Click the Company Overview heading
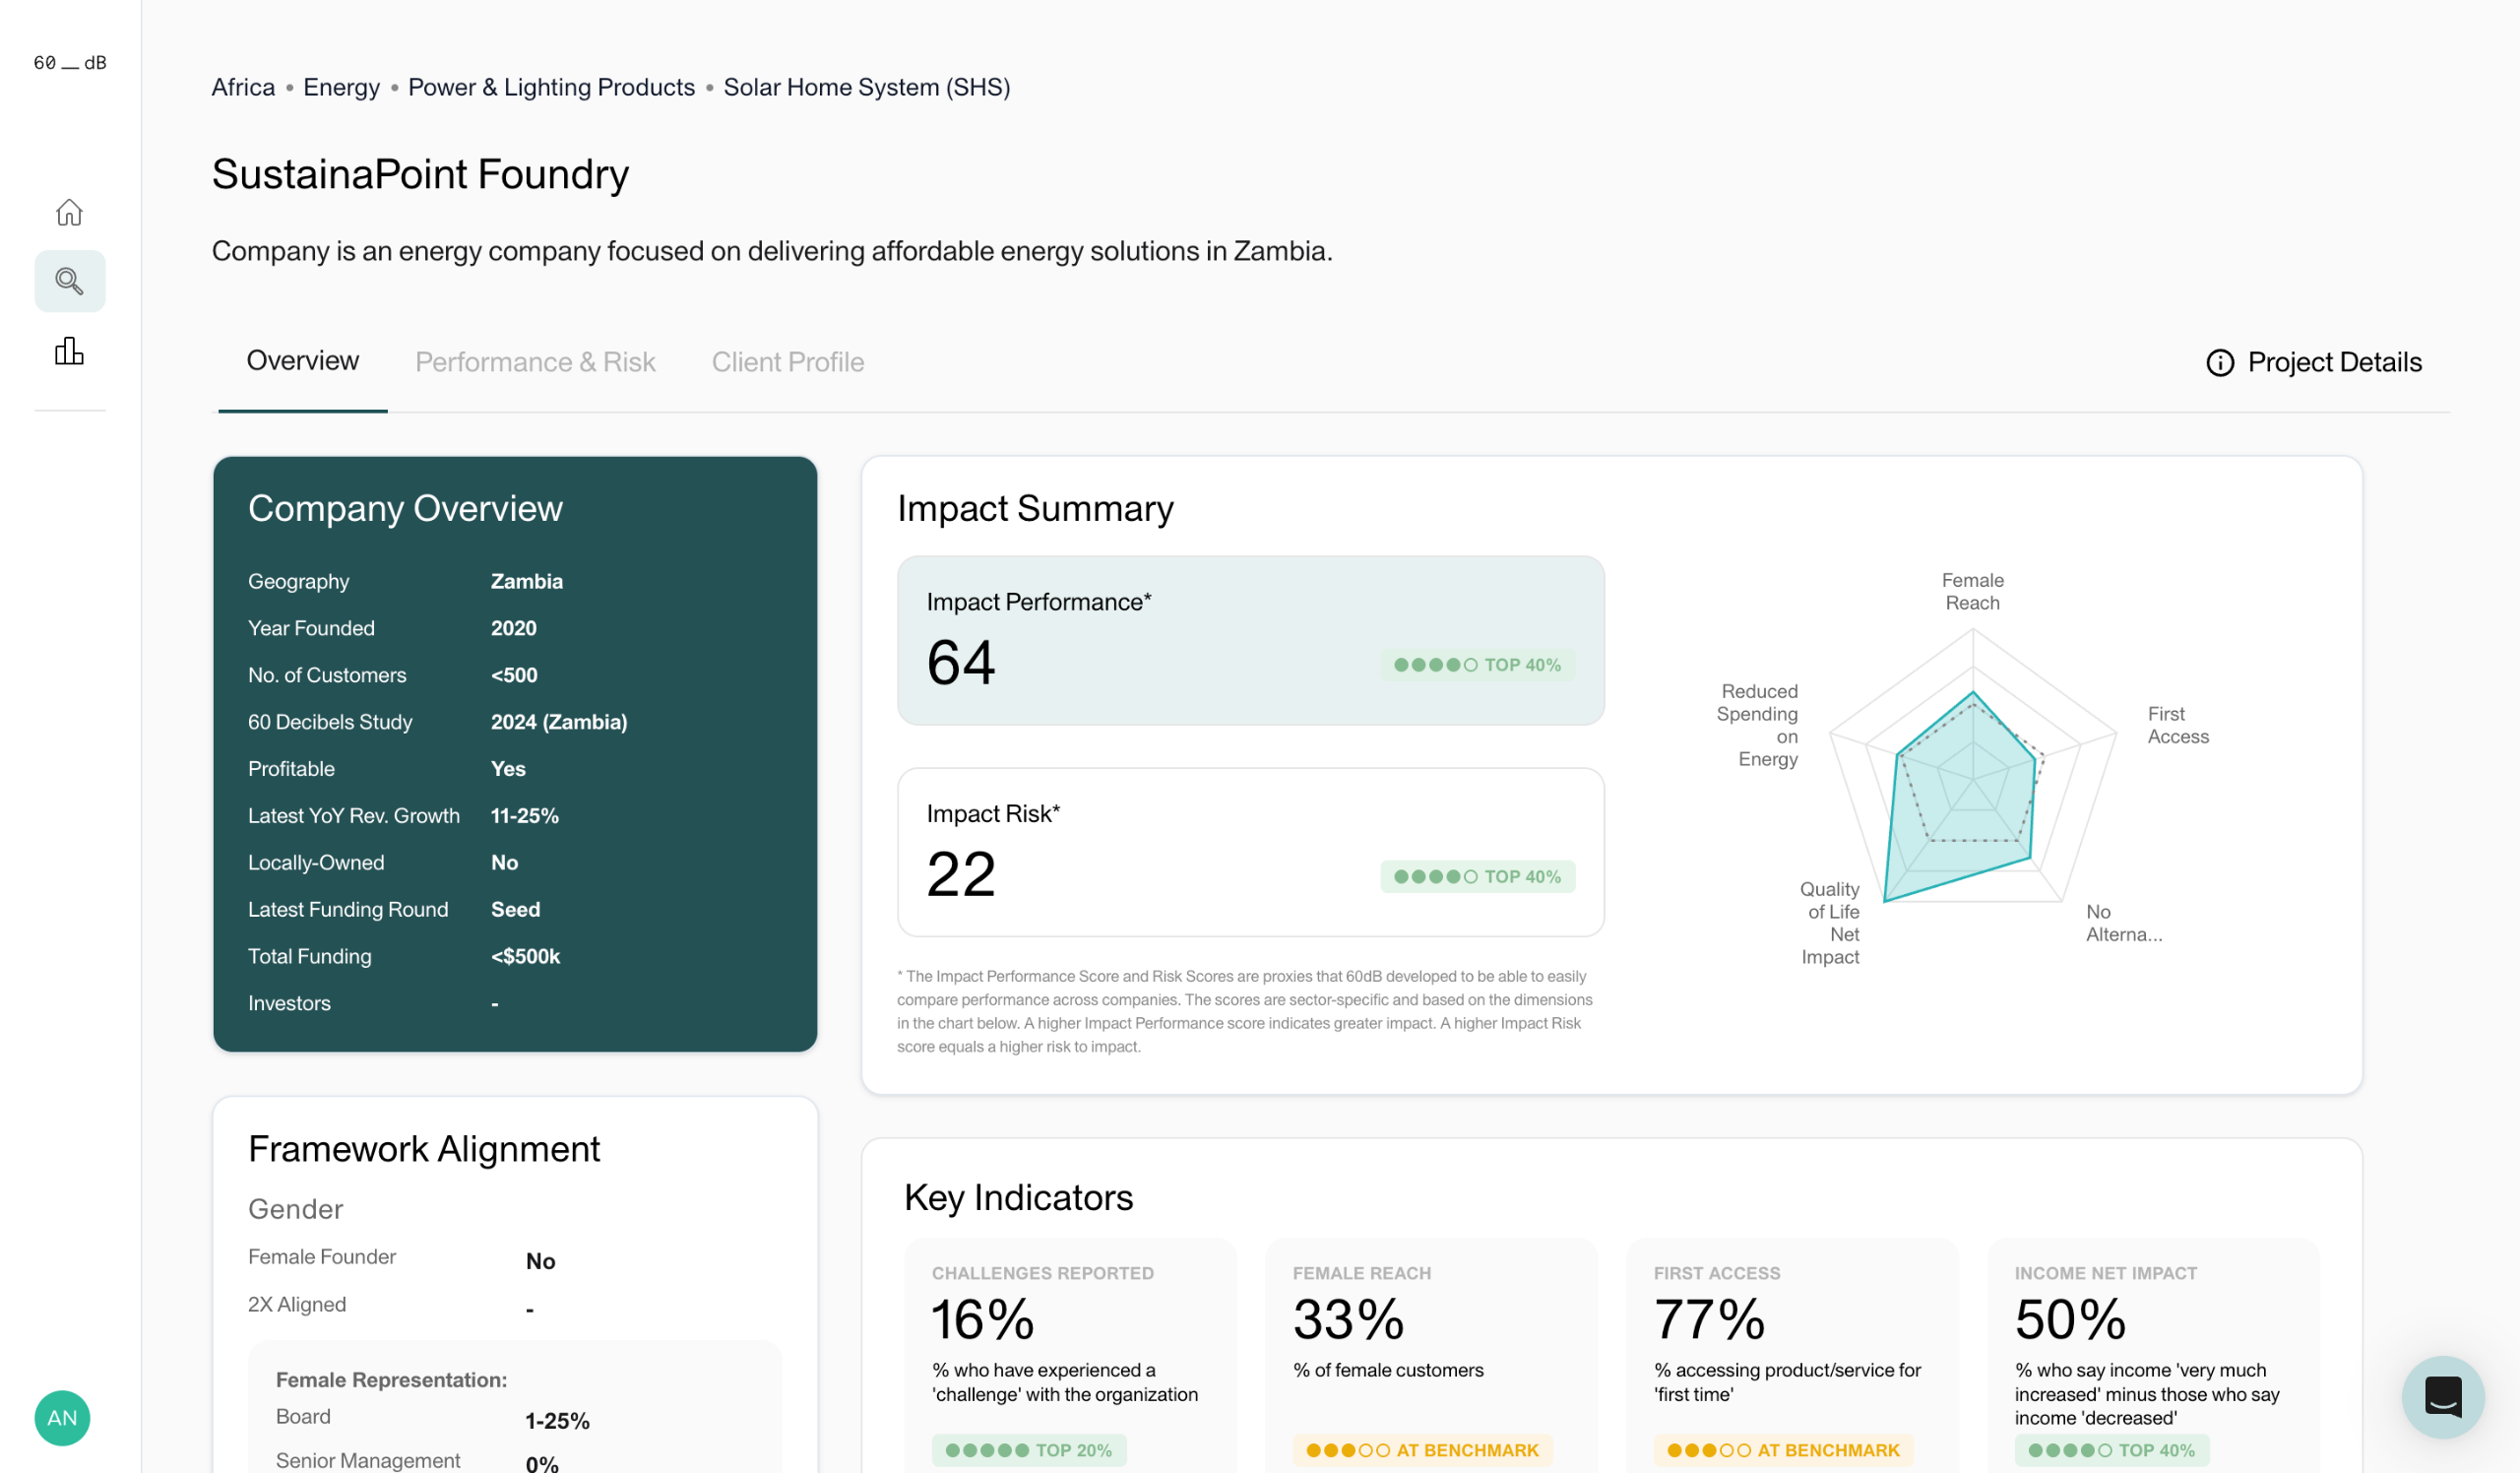This screenshot has height=1473, width=2520. [405, 508]
